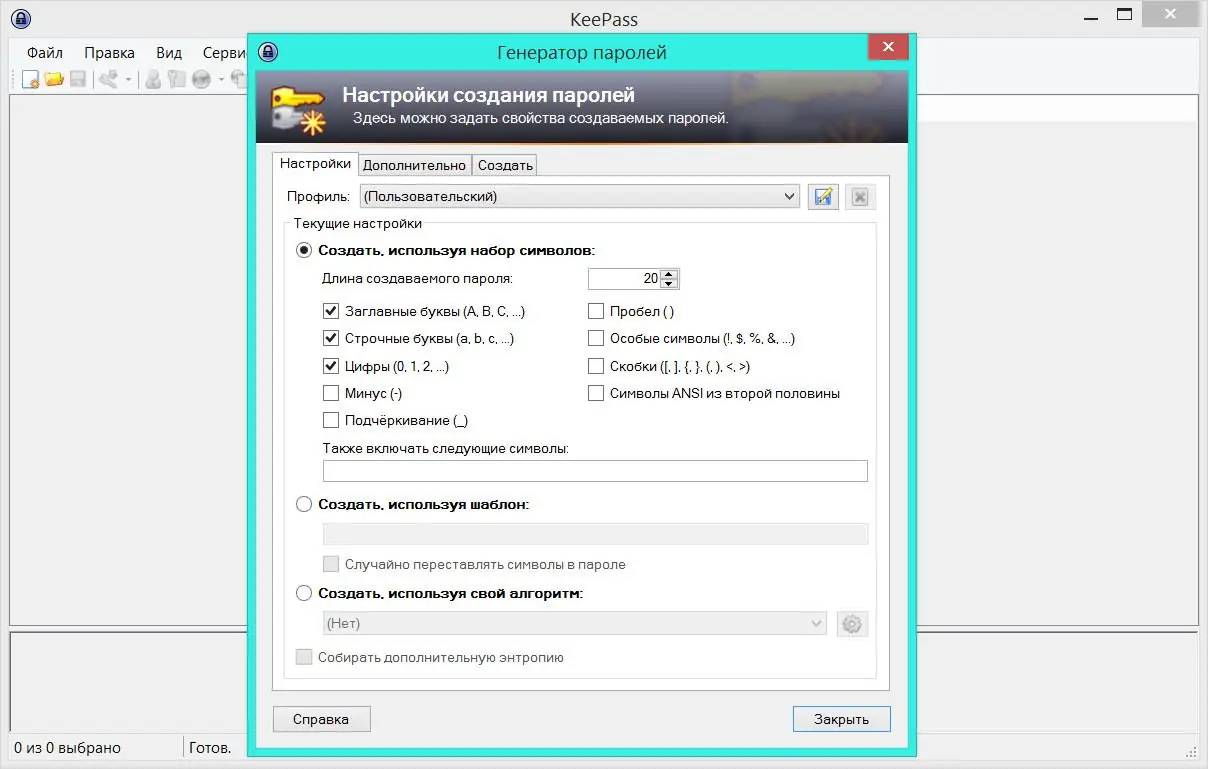Click the gear icon beside the algorithm list
Screen dimensions: 1208x769
pos(852,624)
